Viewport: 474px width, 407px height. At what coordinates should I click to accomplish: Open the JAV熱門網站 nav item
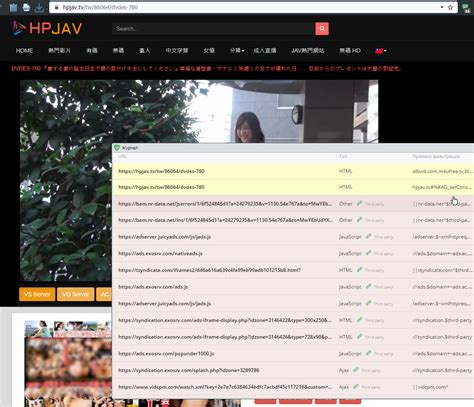point(308,51)
